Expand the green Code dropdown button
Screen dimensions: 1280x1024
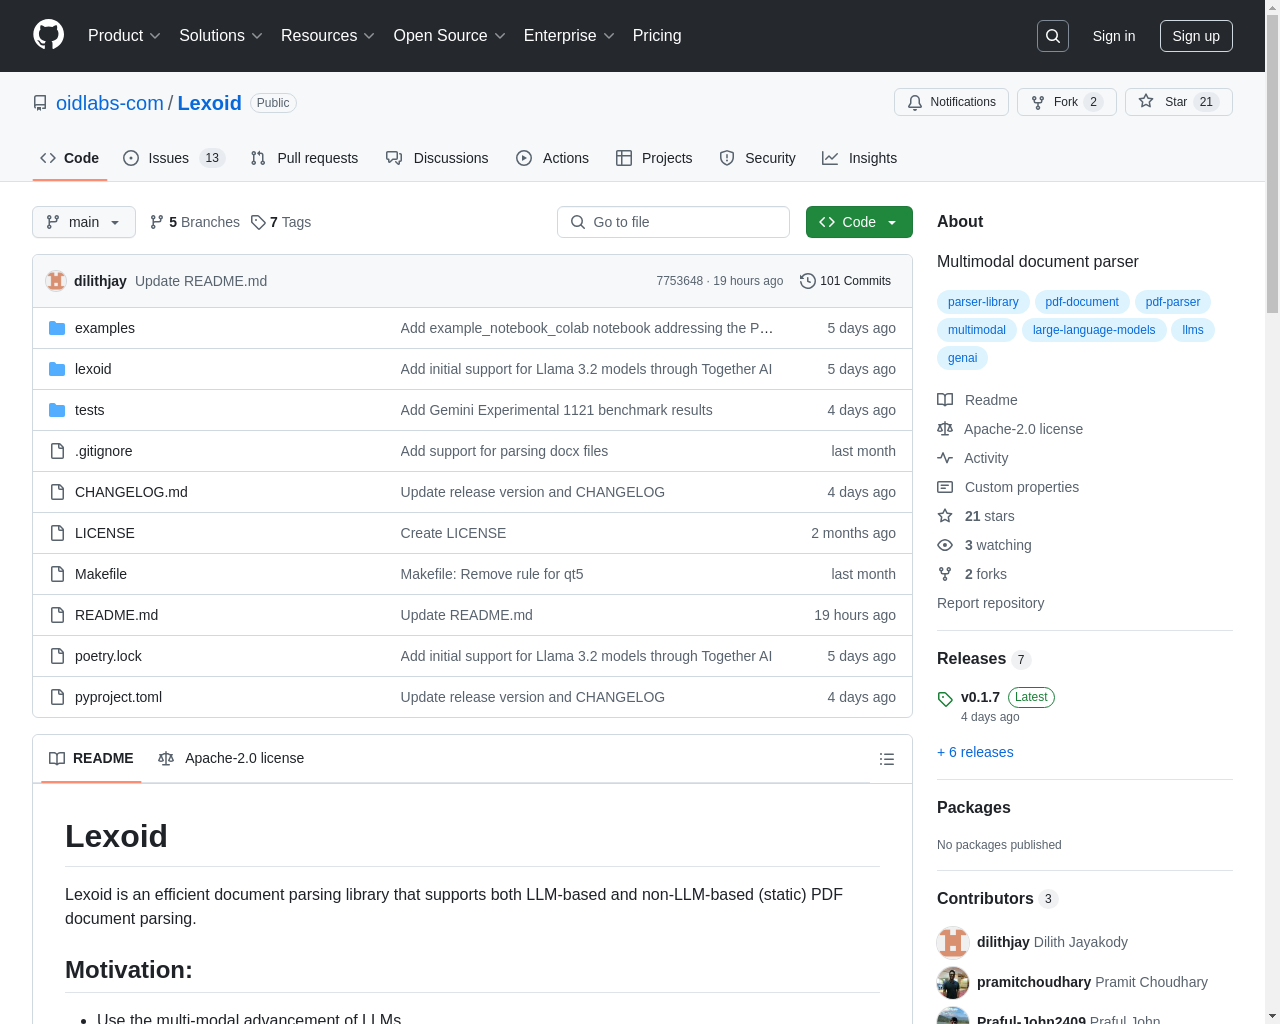(x=859, y=222)
